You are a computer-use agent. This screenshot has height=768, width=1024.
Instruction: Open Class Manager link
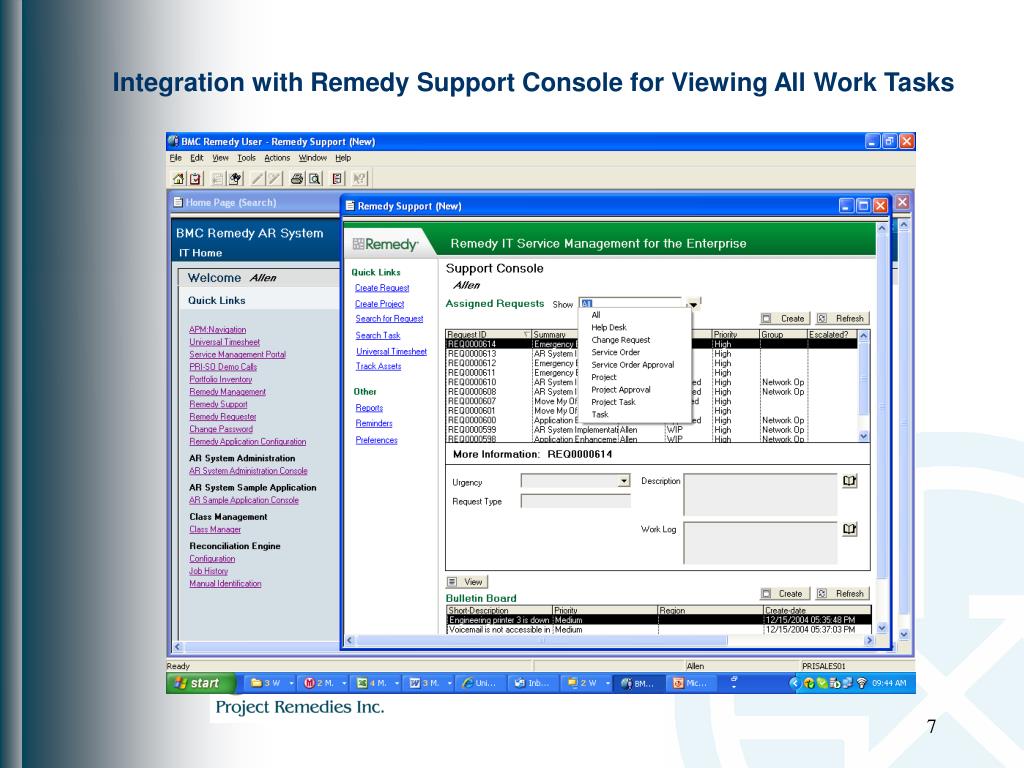(215, 530)
